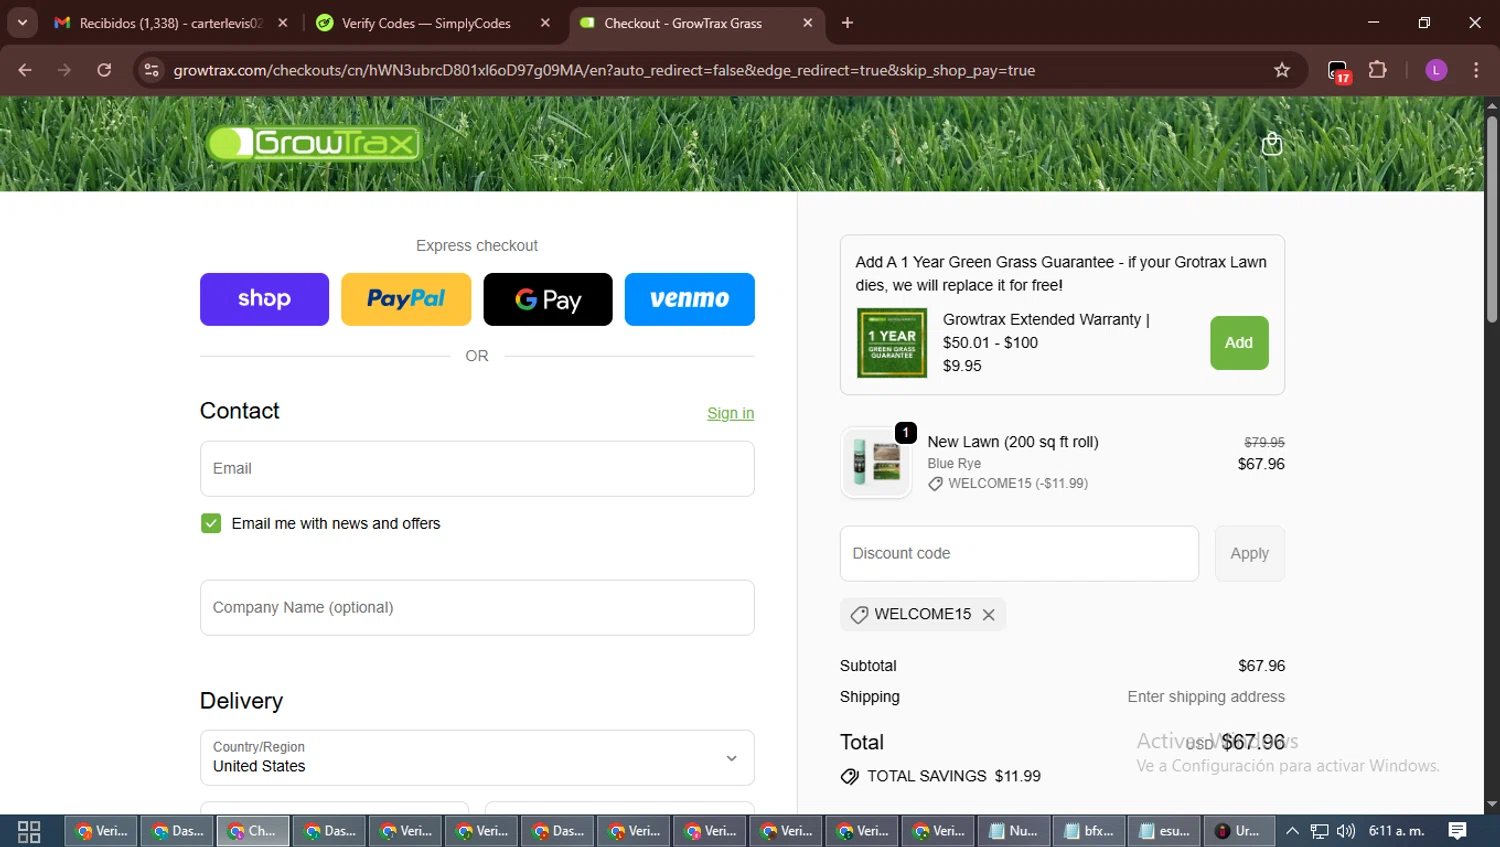Open the 'bfx...' taskbar item
The image size is (1500, 847).
pos(1090,831)
